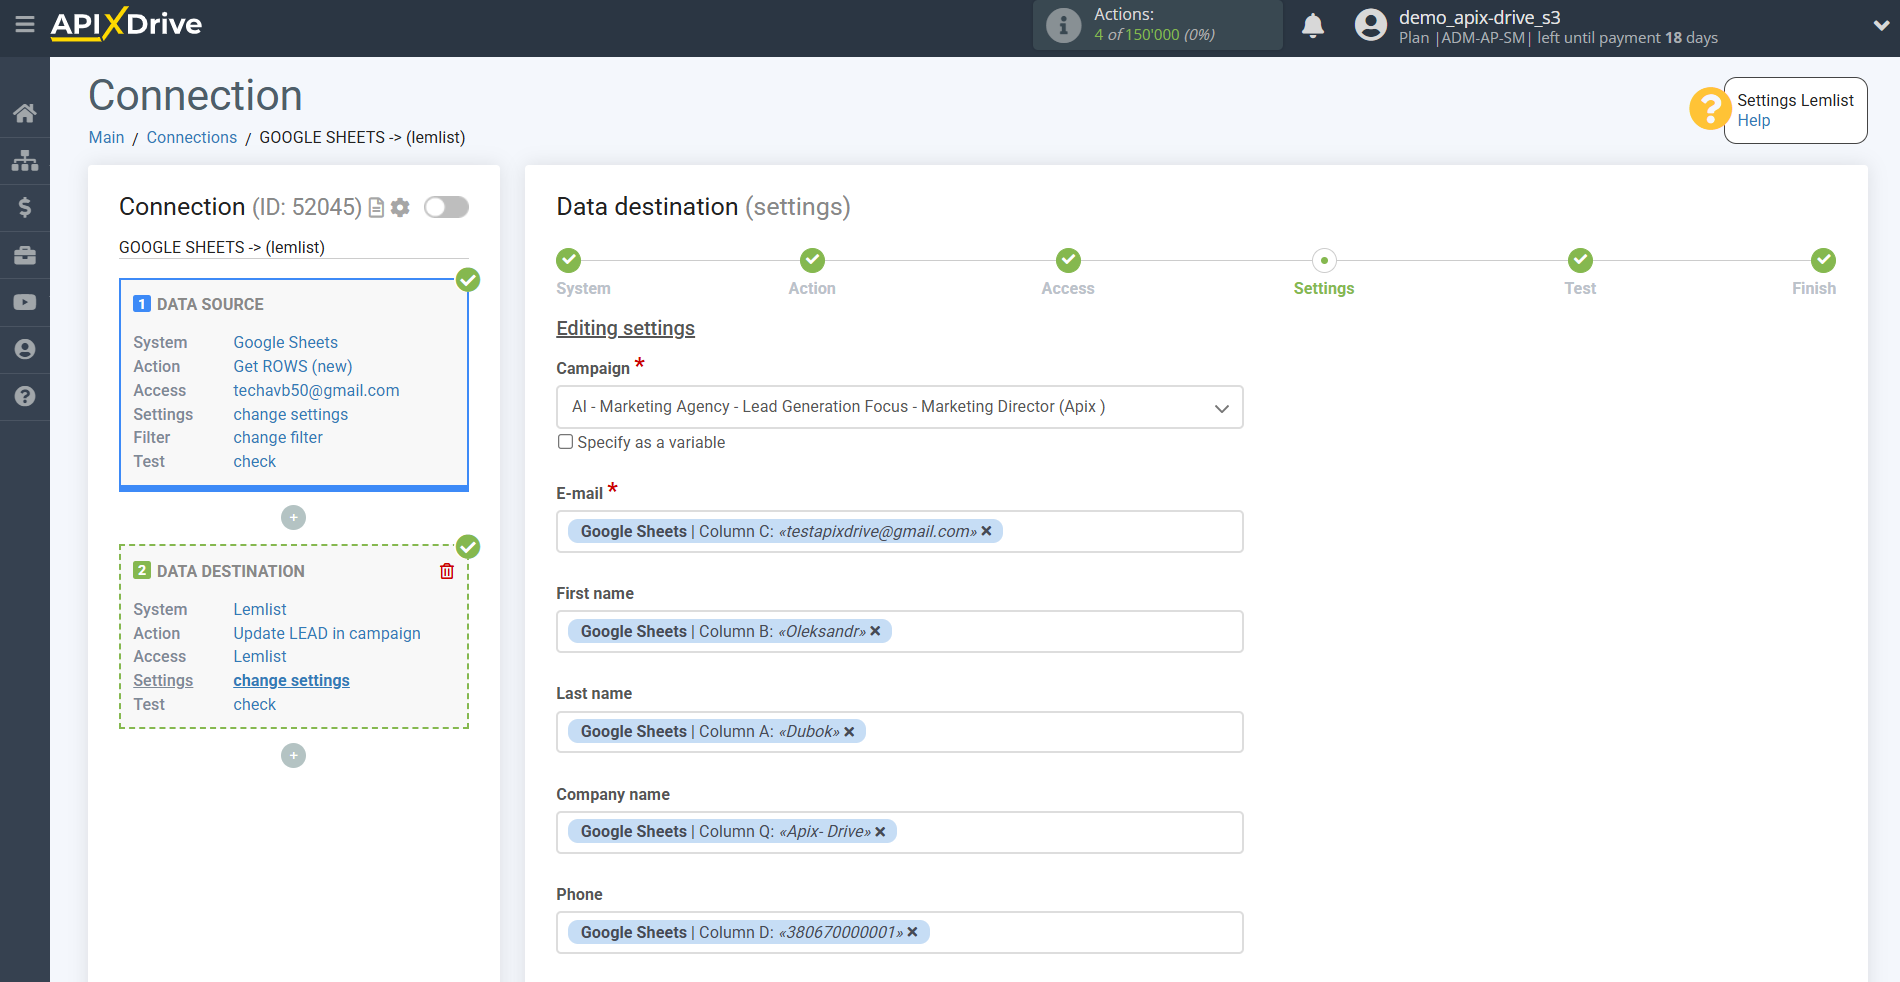1900x982 pixels.
Task: Toggle the connection enable switch
Action: coord(446,207)
